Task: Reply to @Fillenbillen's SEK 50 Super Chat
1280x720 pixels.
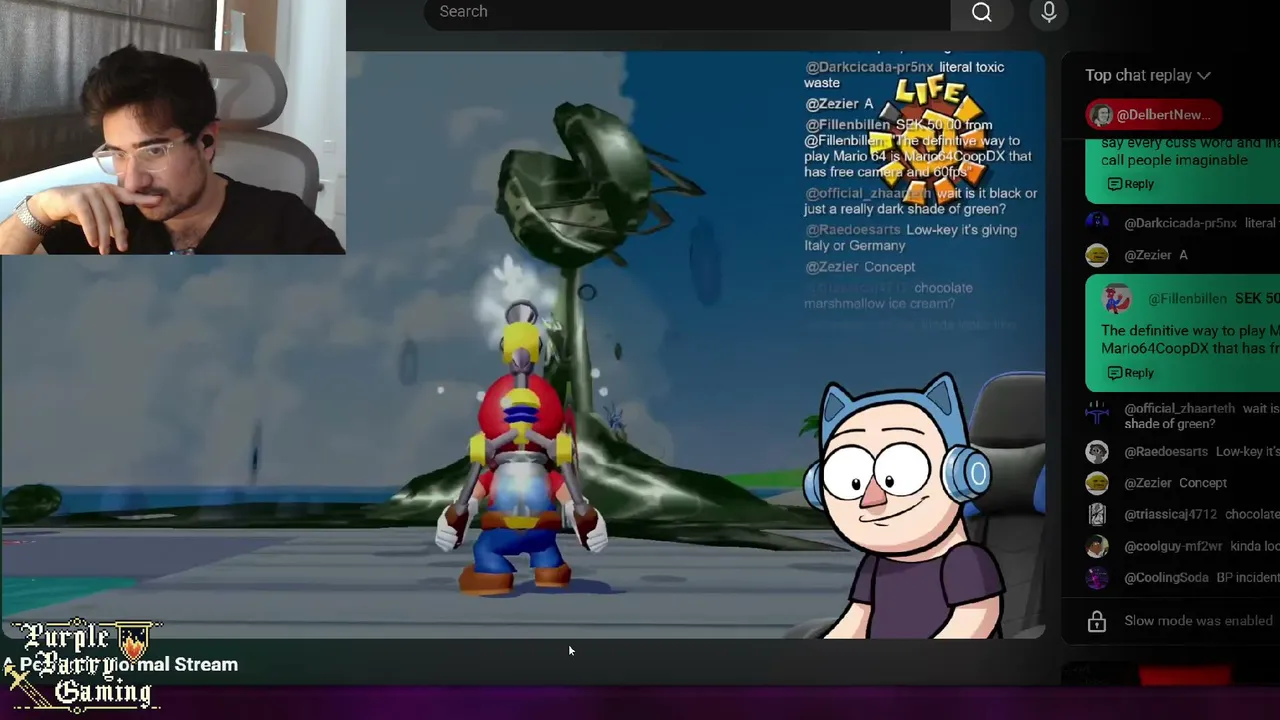Action: (x=1130, y=373)
